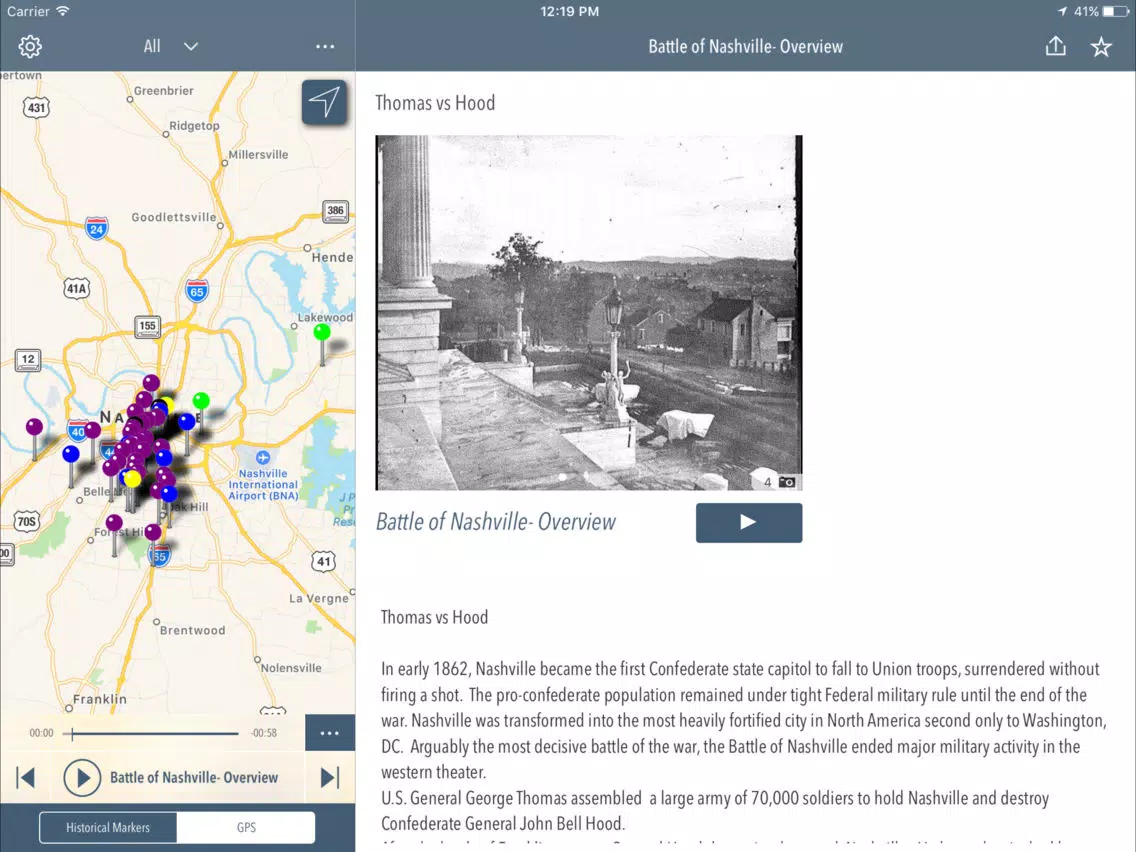1136x852 pixels.
Task: Select the green pin east of downtown Nashville
Action: 201,401
